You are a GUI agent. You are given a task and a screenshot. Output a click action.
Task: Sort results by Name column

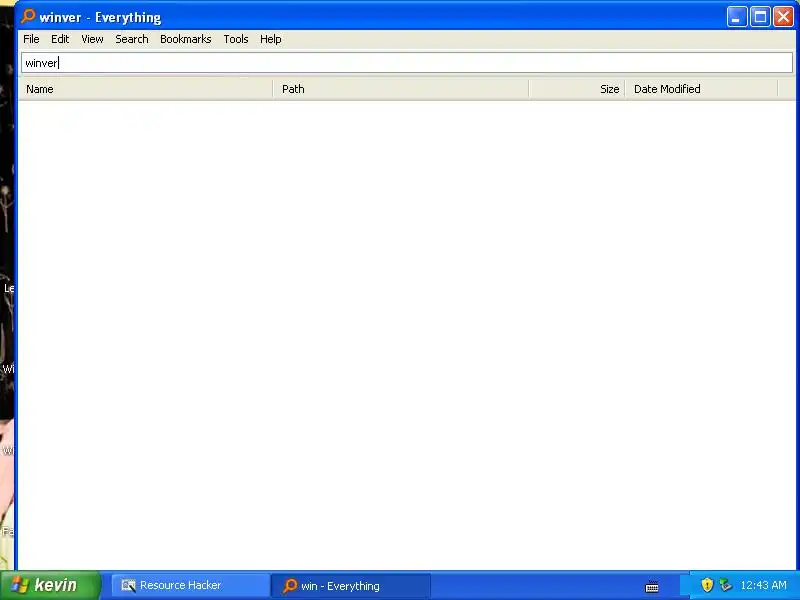coord(145,89)
